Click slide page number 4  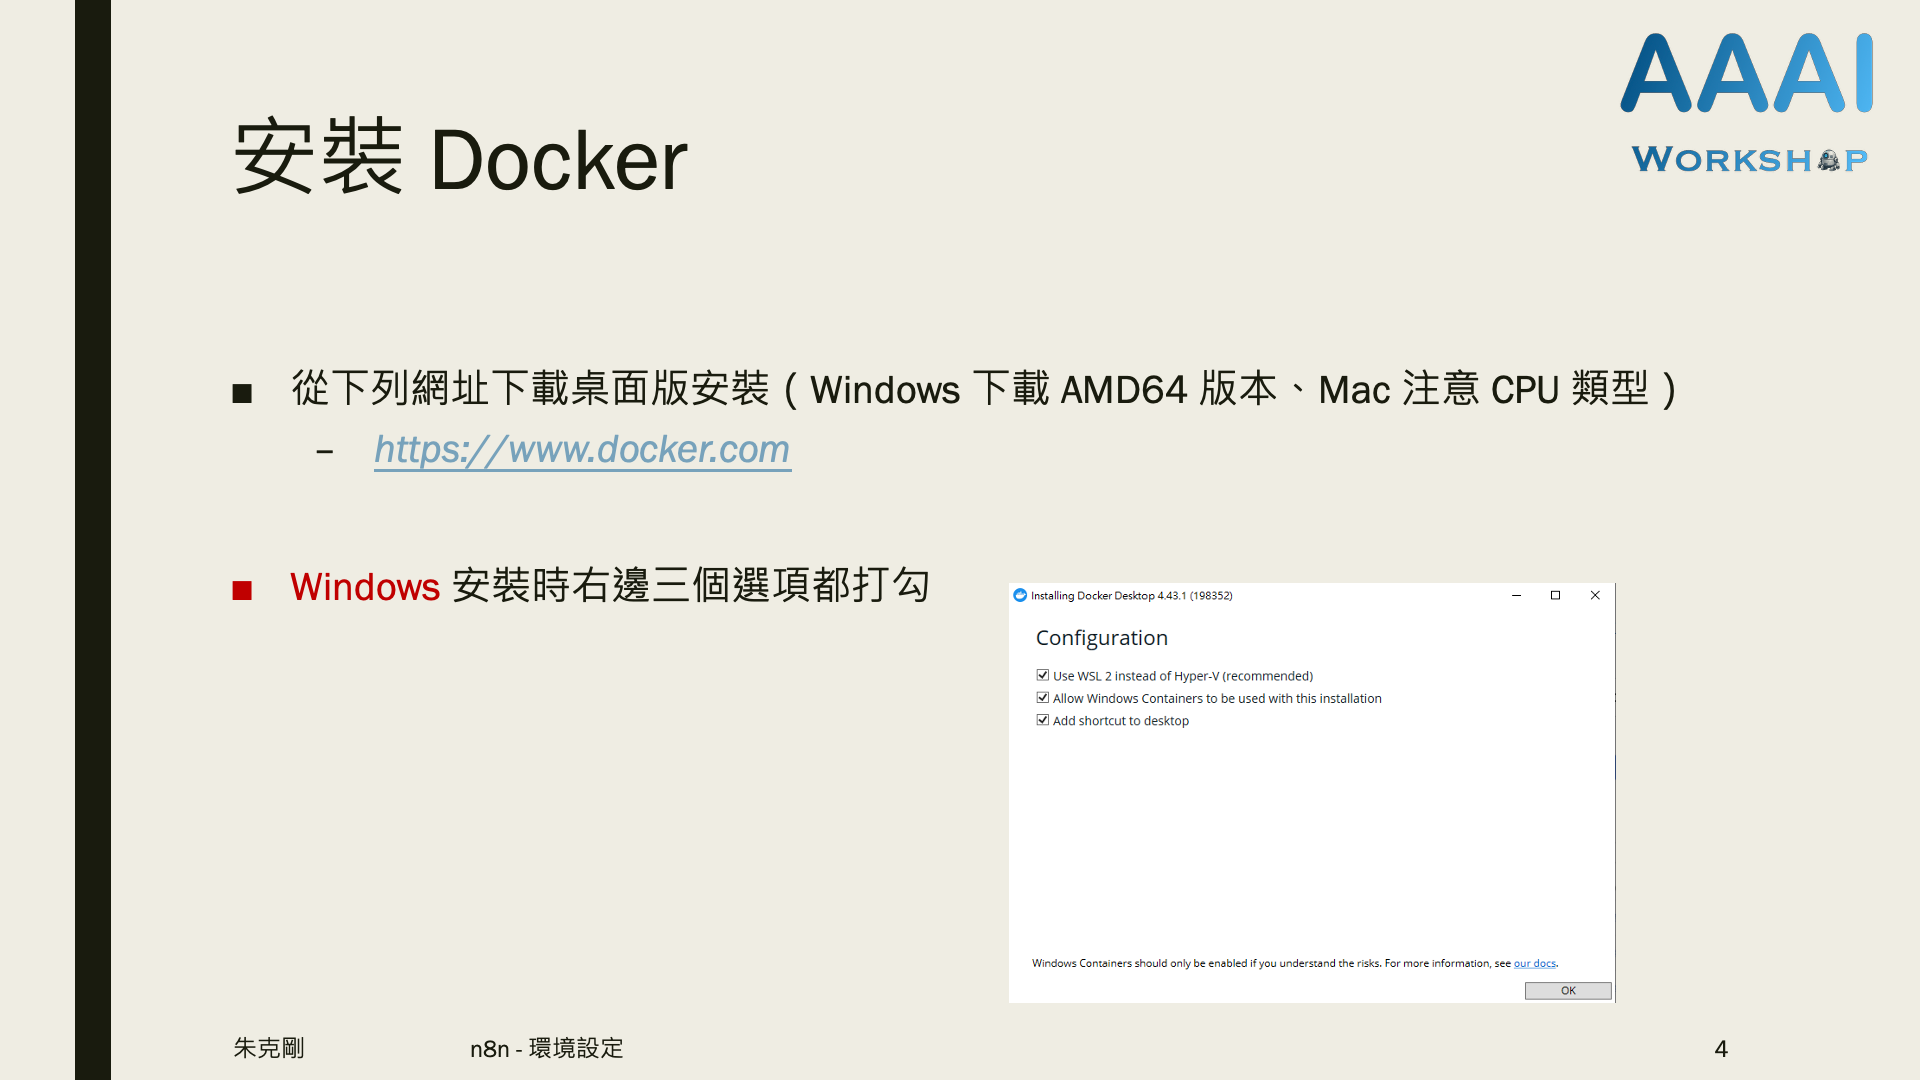click(x=1720, y=1048)
